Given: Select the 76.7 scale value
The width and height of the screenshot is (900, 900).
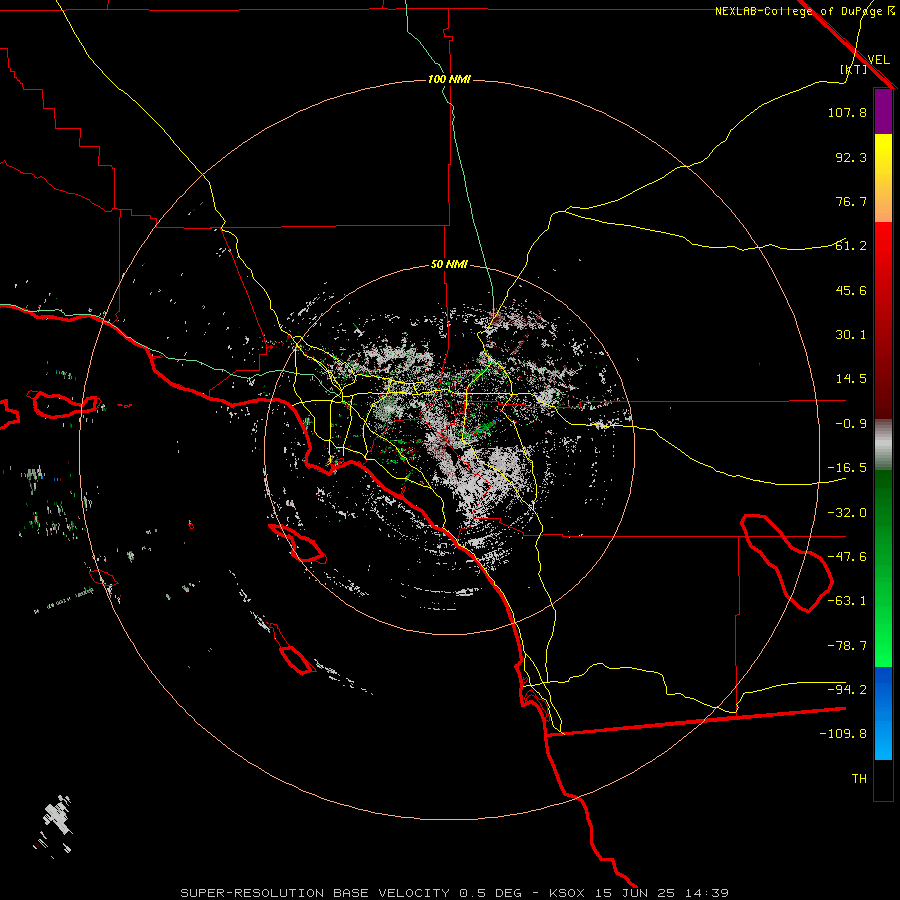Looking at the screenshot, I should tap(851, 201).
